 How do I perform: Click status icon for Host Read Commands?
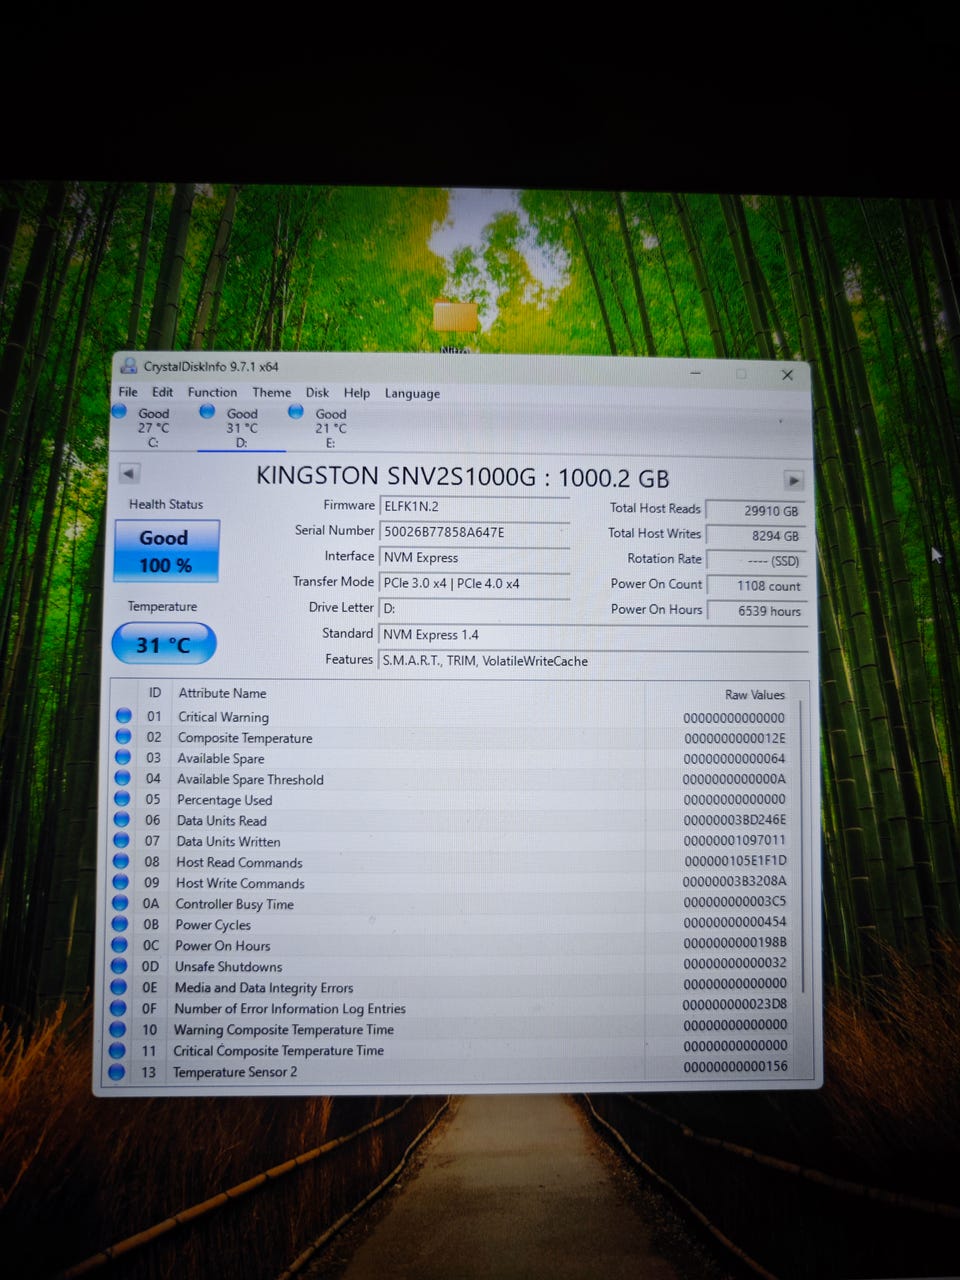pos(121,861)
